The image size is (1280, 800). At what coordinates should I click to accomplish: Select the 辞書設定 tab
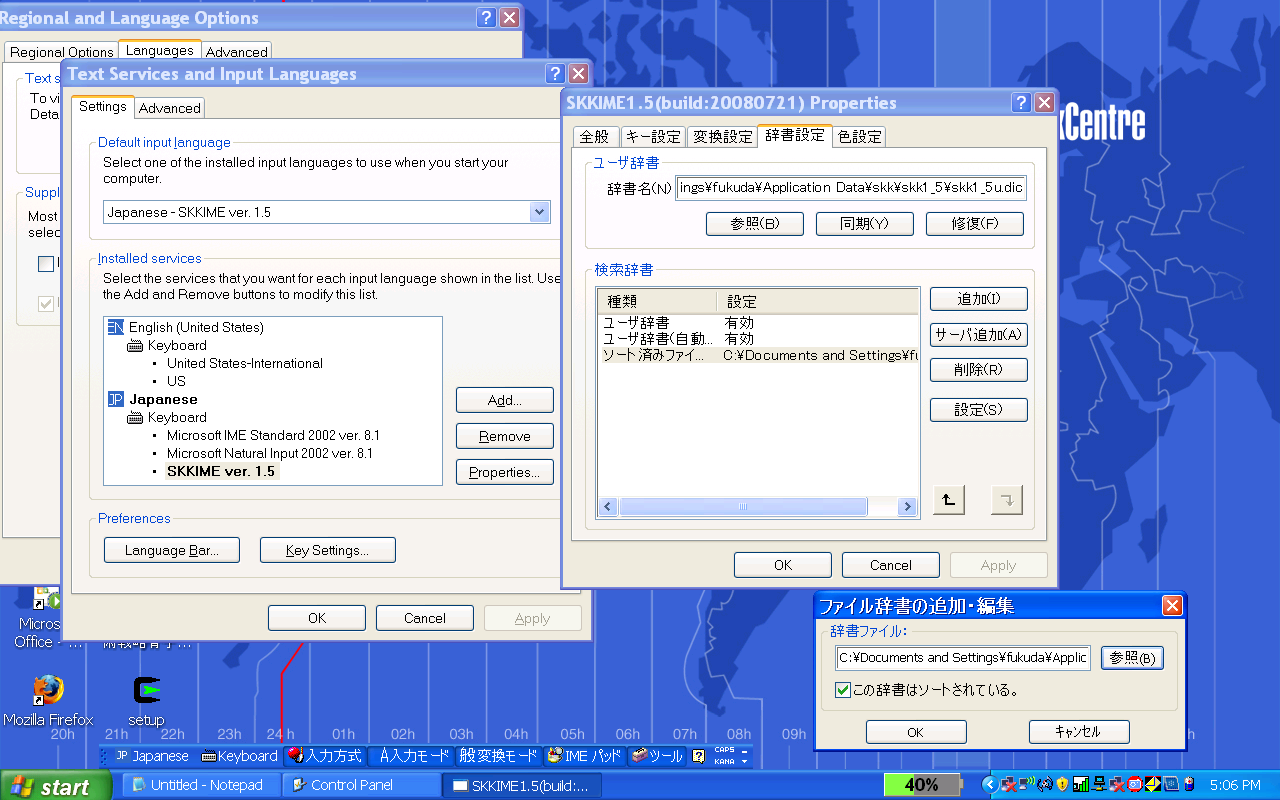795,134
